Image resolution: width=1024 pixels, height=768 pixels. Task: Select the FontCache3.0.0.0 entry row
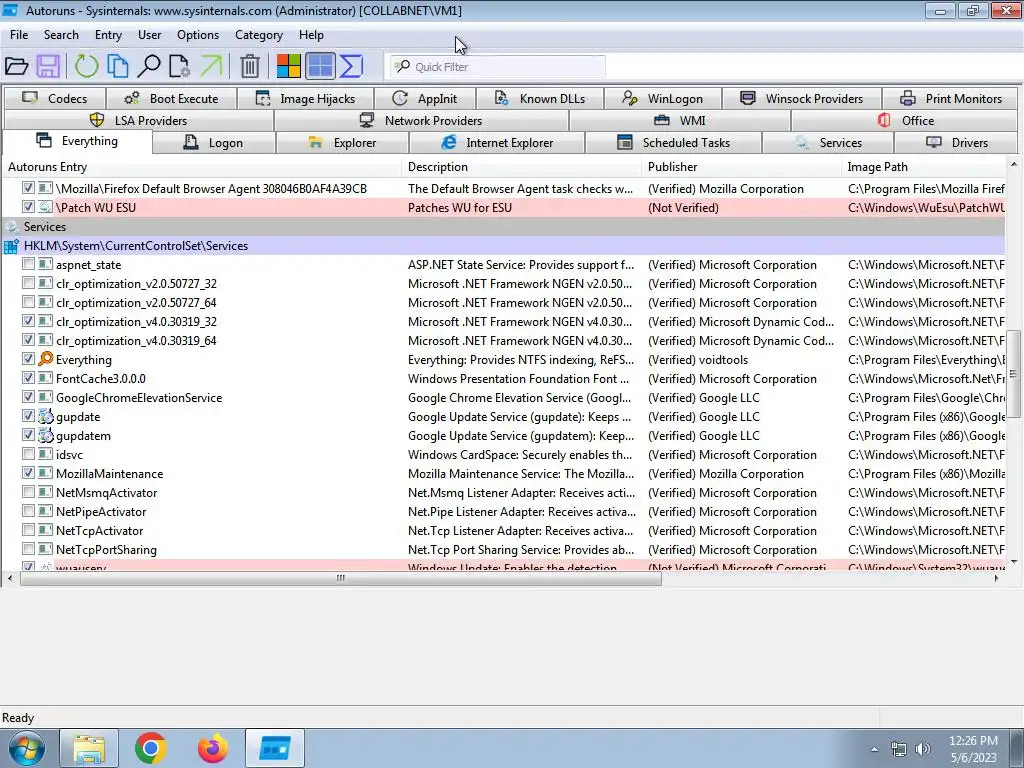pyautogui.click(x=503, y=379)
